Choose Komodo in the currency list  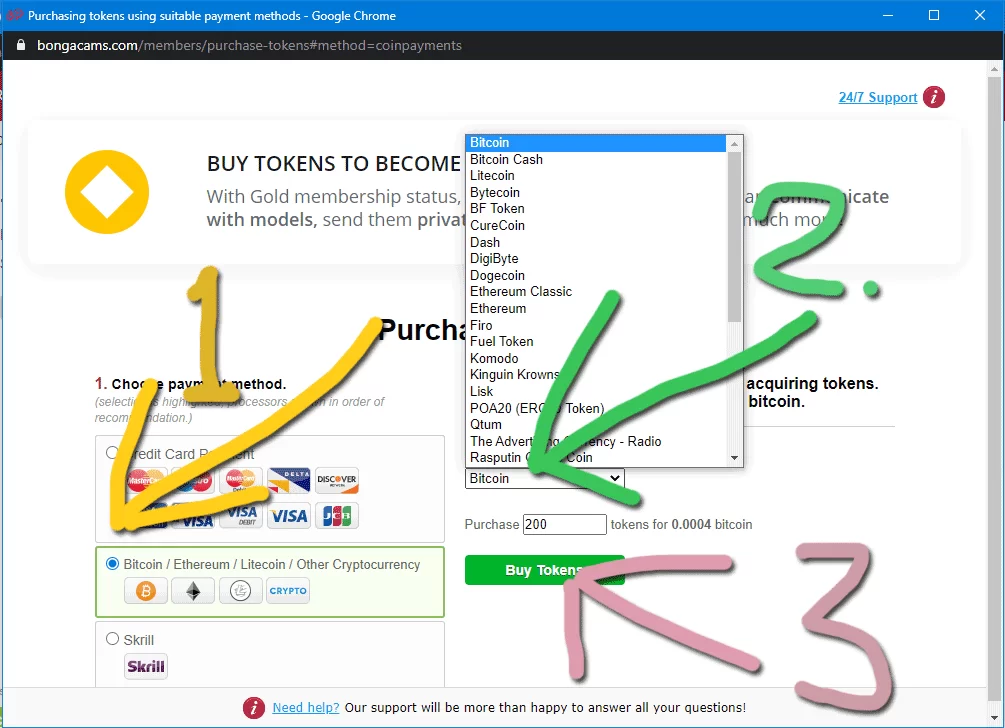pos(596,358)
